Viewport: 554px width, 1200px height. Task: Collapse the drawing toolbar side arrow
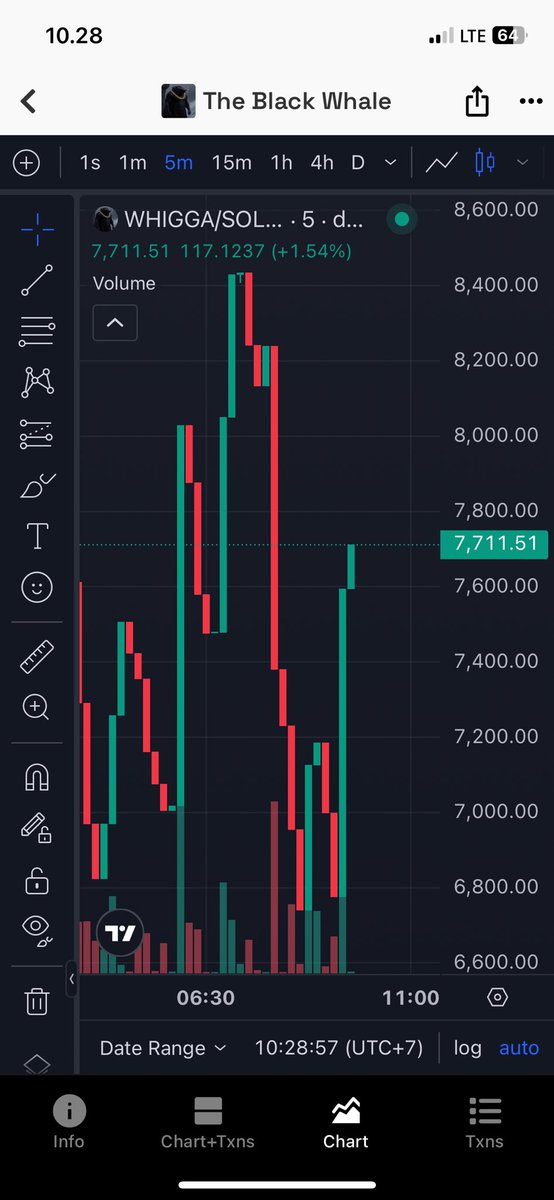71,980
